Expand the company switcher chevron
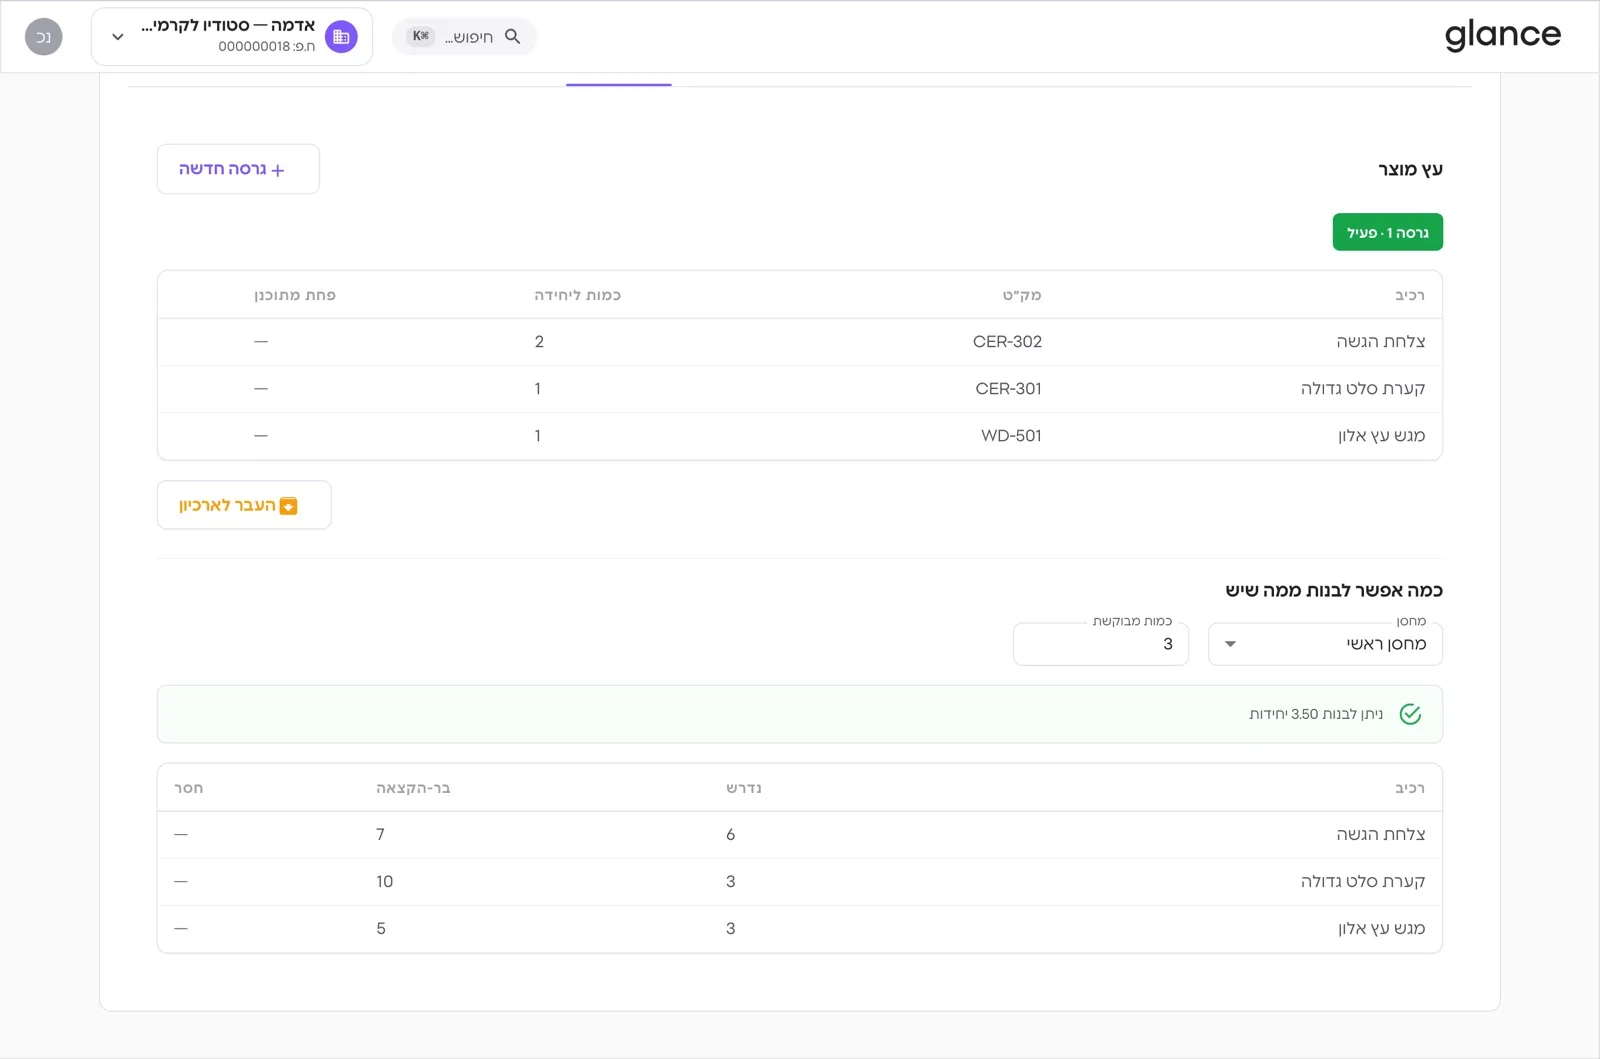Image resolution: width=1600 pixels, height=1059 pixels. [x=118, y=37]
